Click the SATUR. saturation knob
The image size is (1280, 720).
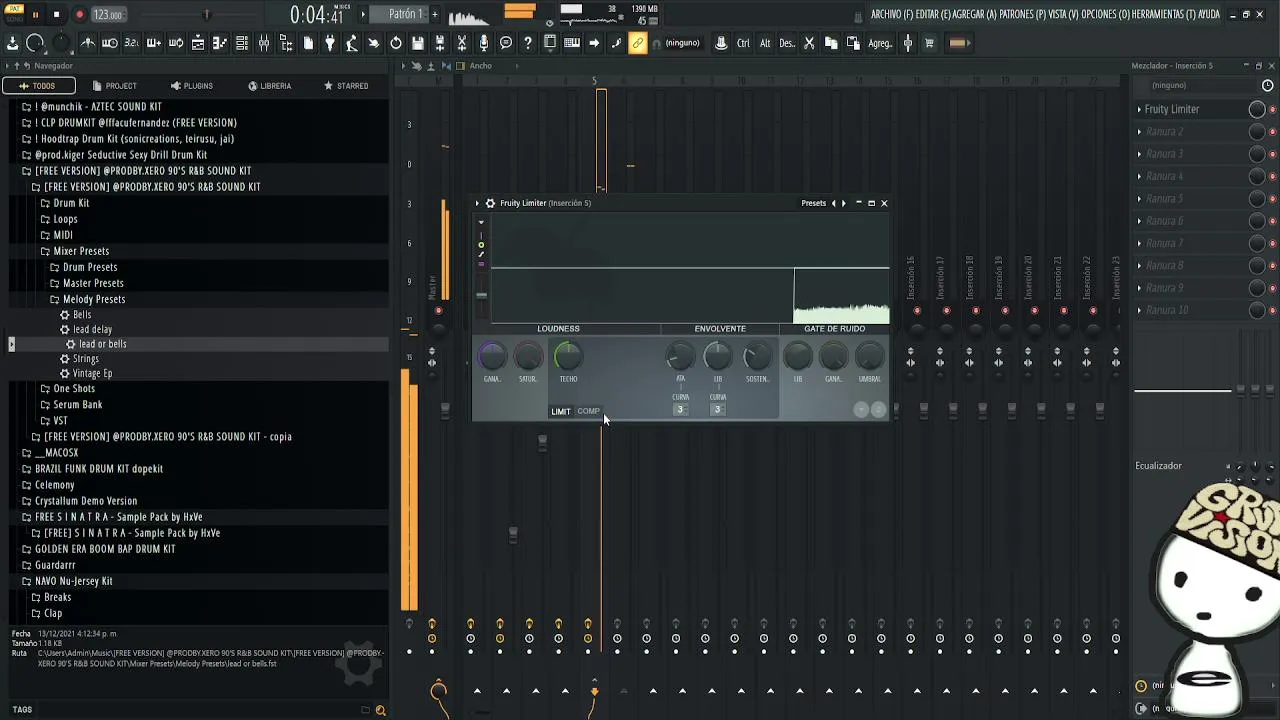(529, 355)
